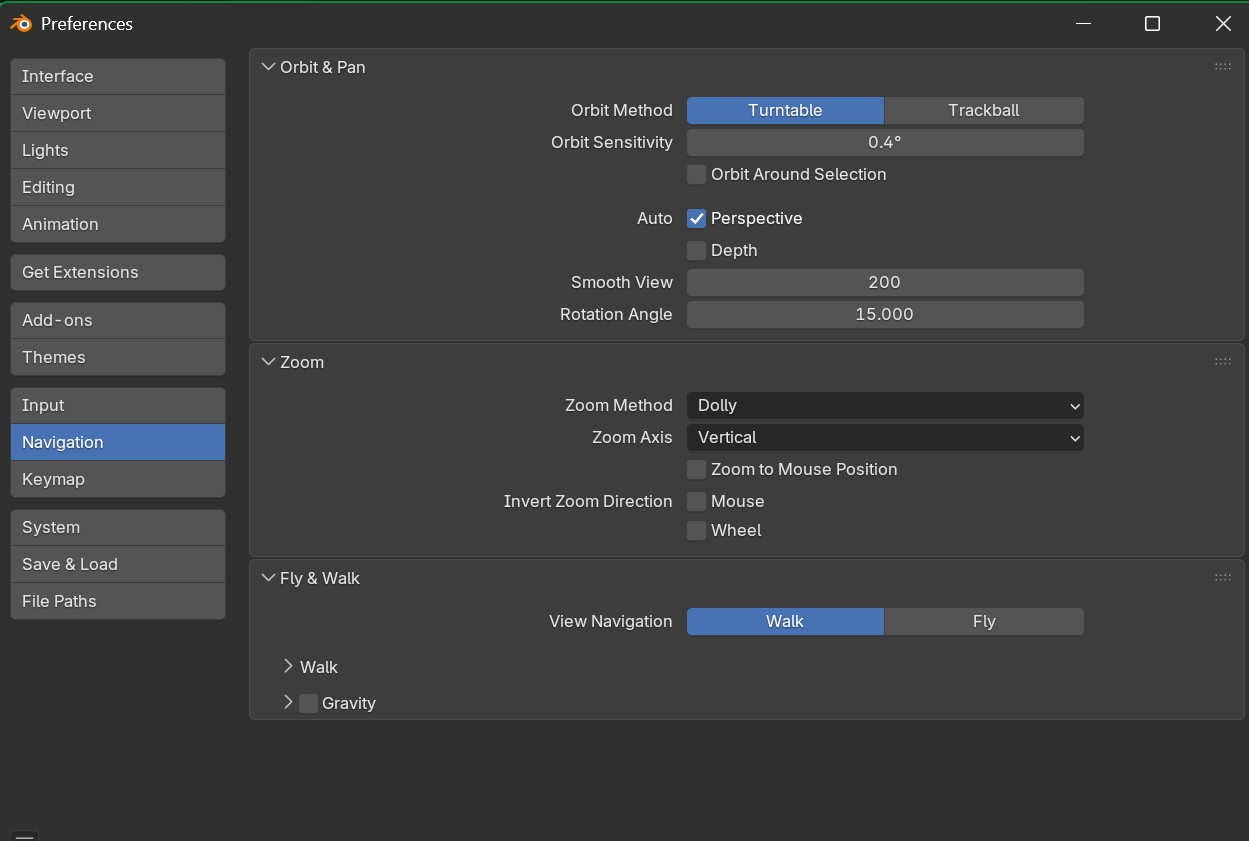The image size is (1249, 841).
Task: Open the Editing preferences tab
Action: 118,187
